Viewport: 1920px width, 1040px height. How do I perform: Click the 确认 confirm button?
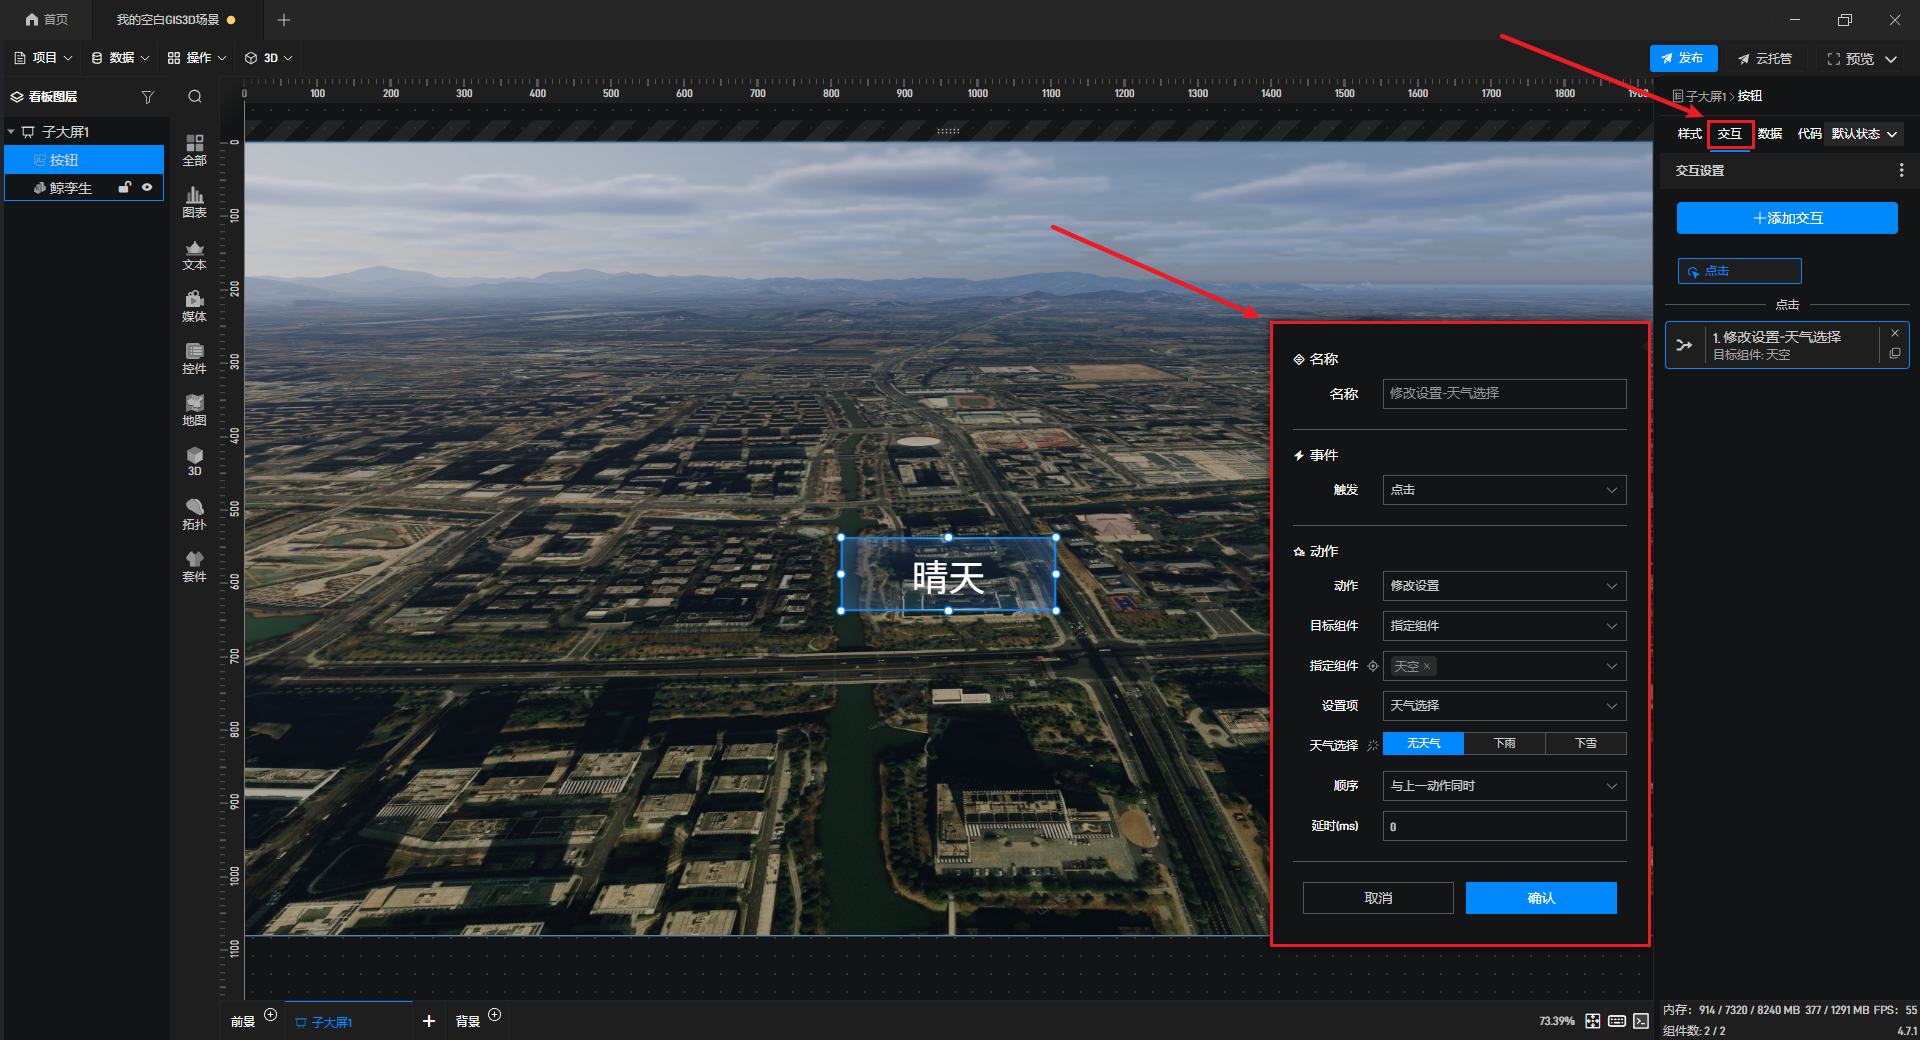(x=1540, y=898)
